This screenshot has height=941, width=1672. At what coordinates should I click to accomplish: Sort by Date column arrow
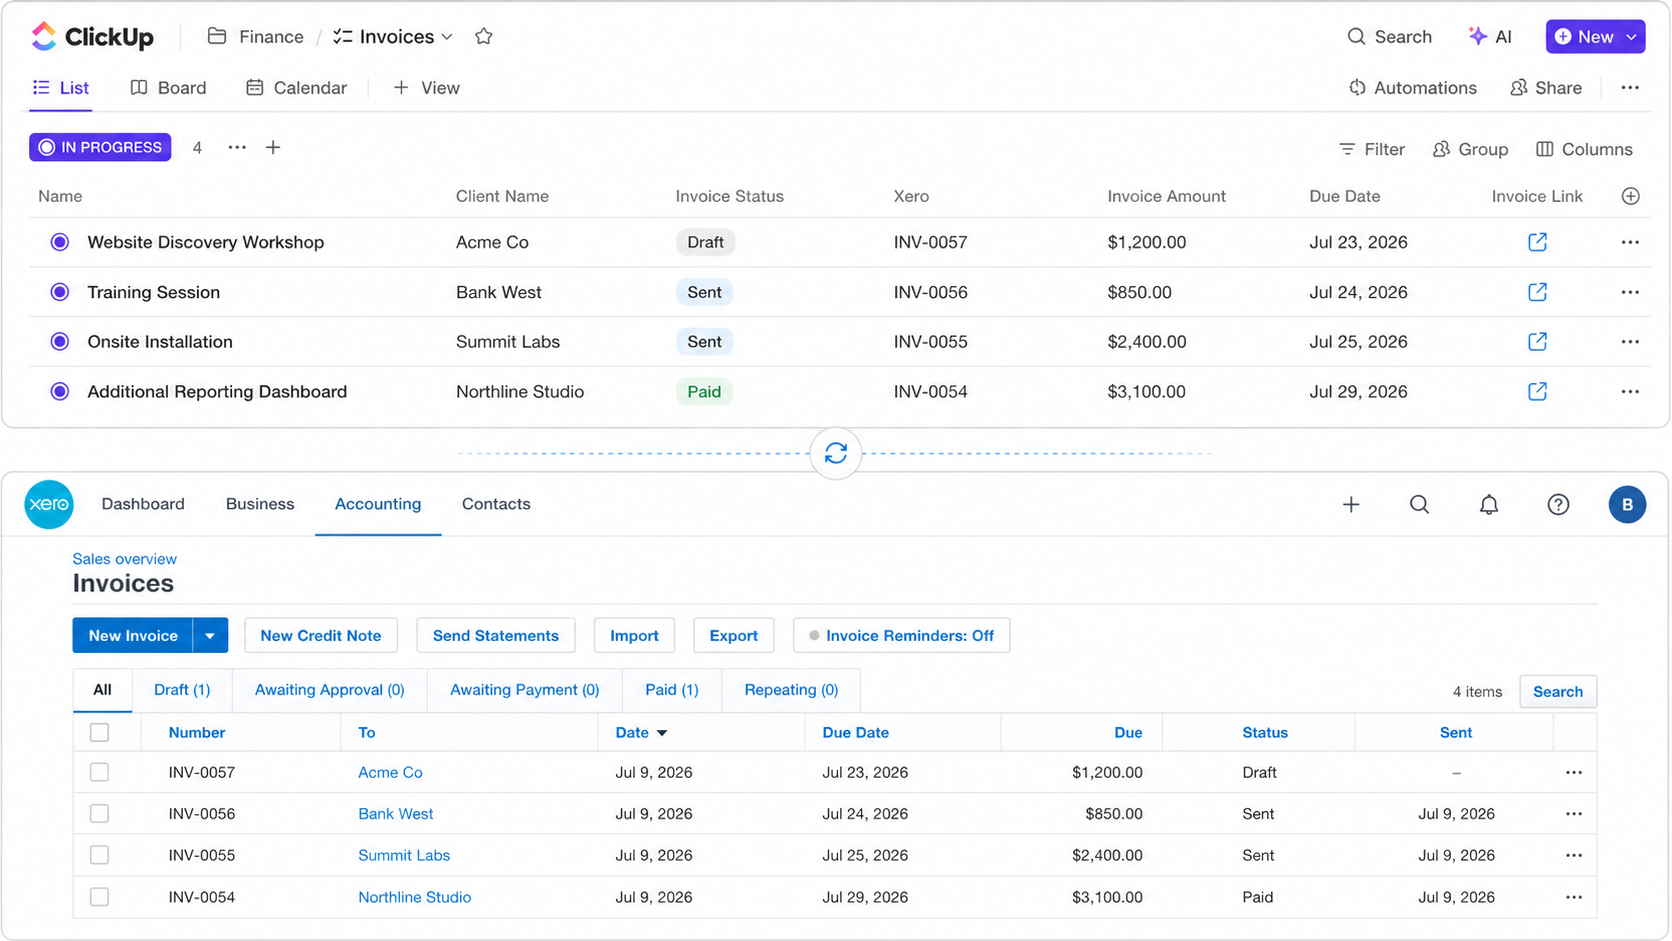pos(662,734)
